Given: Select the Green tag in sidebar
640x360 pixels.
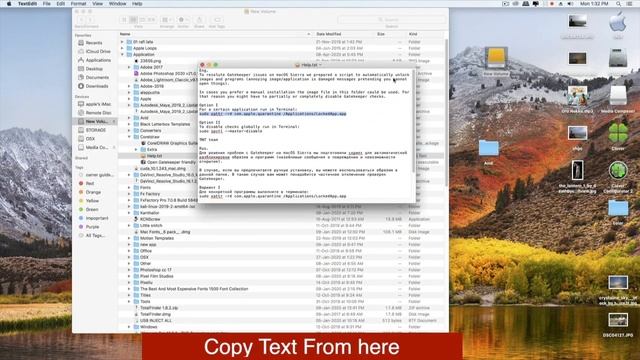Looking at the screenshot, I should tap(92, 209).
